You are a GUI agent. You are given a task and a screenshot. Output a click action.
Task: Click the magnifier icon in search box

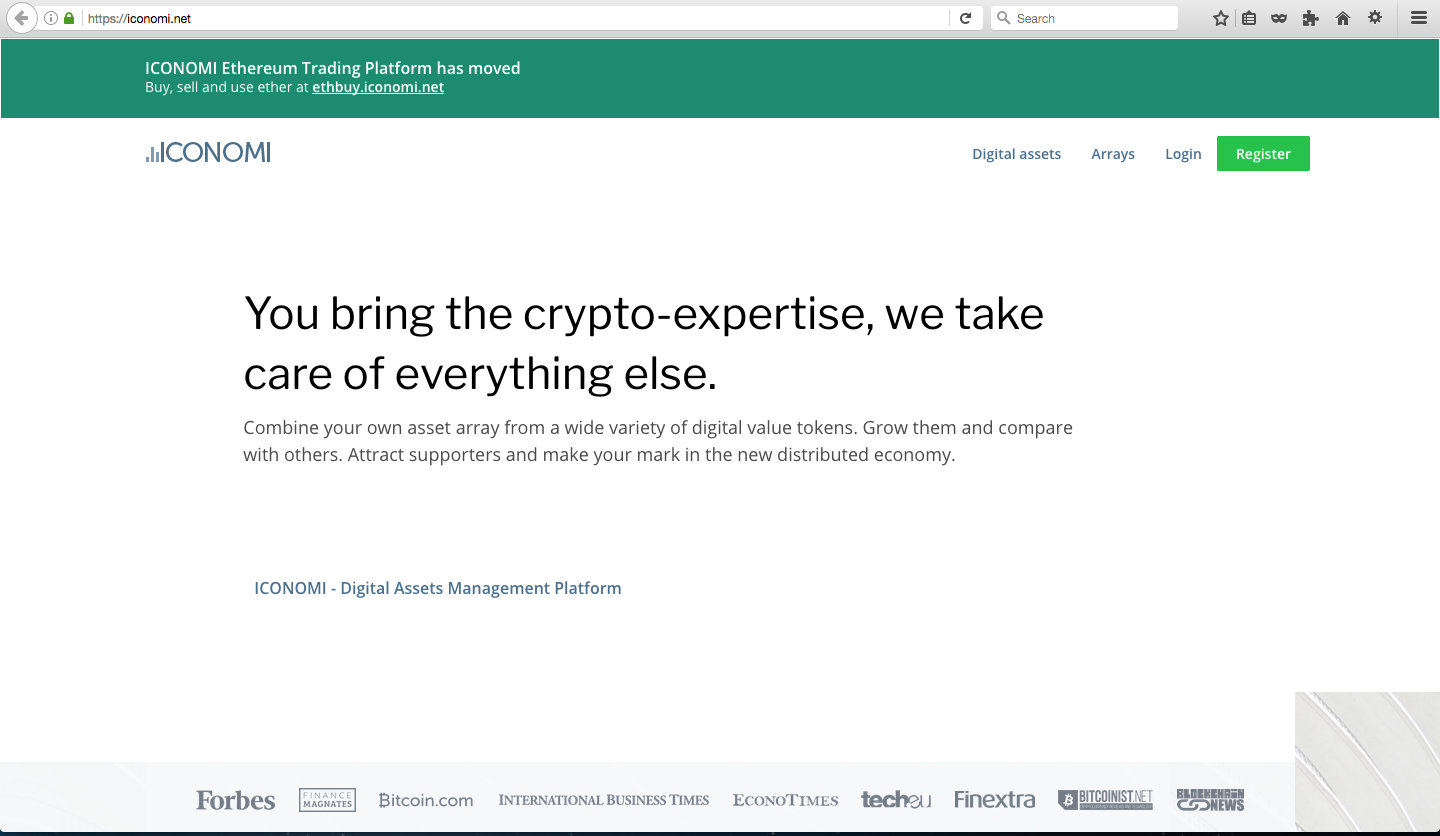[1004, 18]
